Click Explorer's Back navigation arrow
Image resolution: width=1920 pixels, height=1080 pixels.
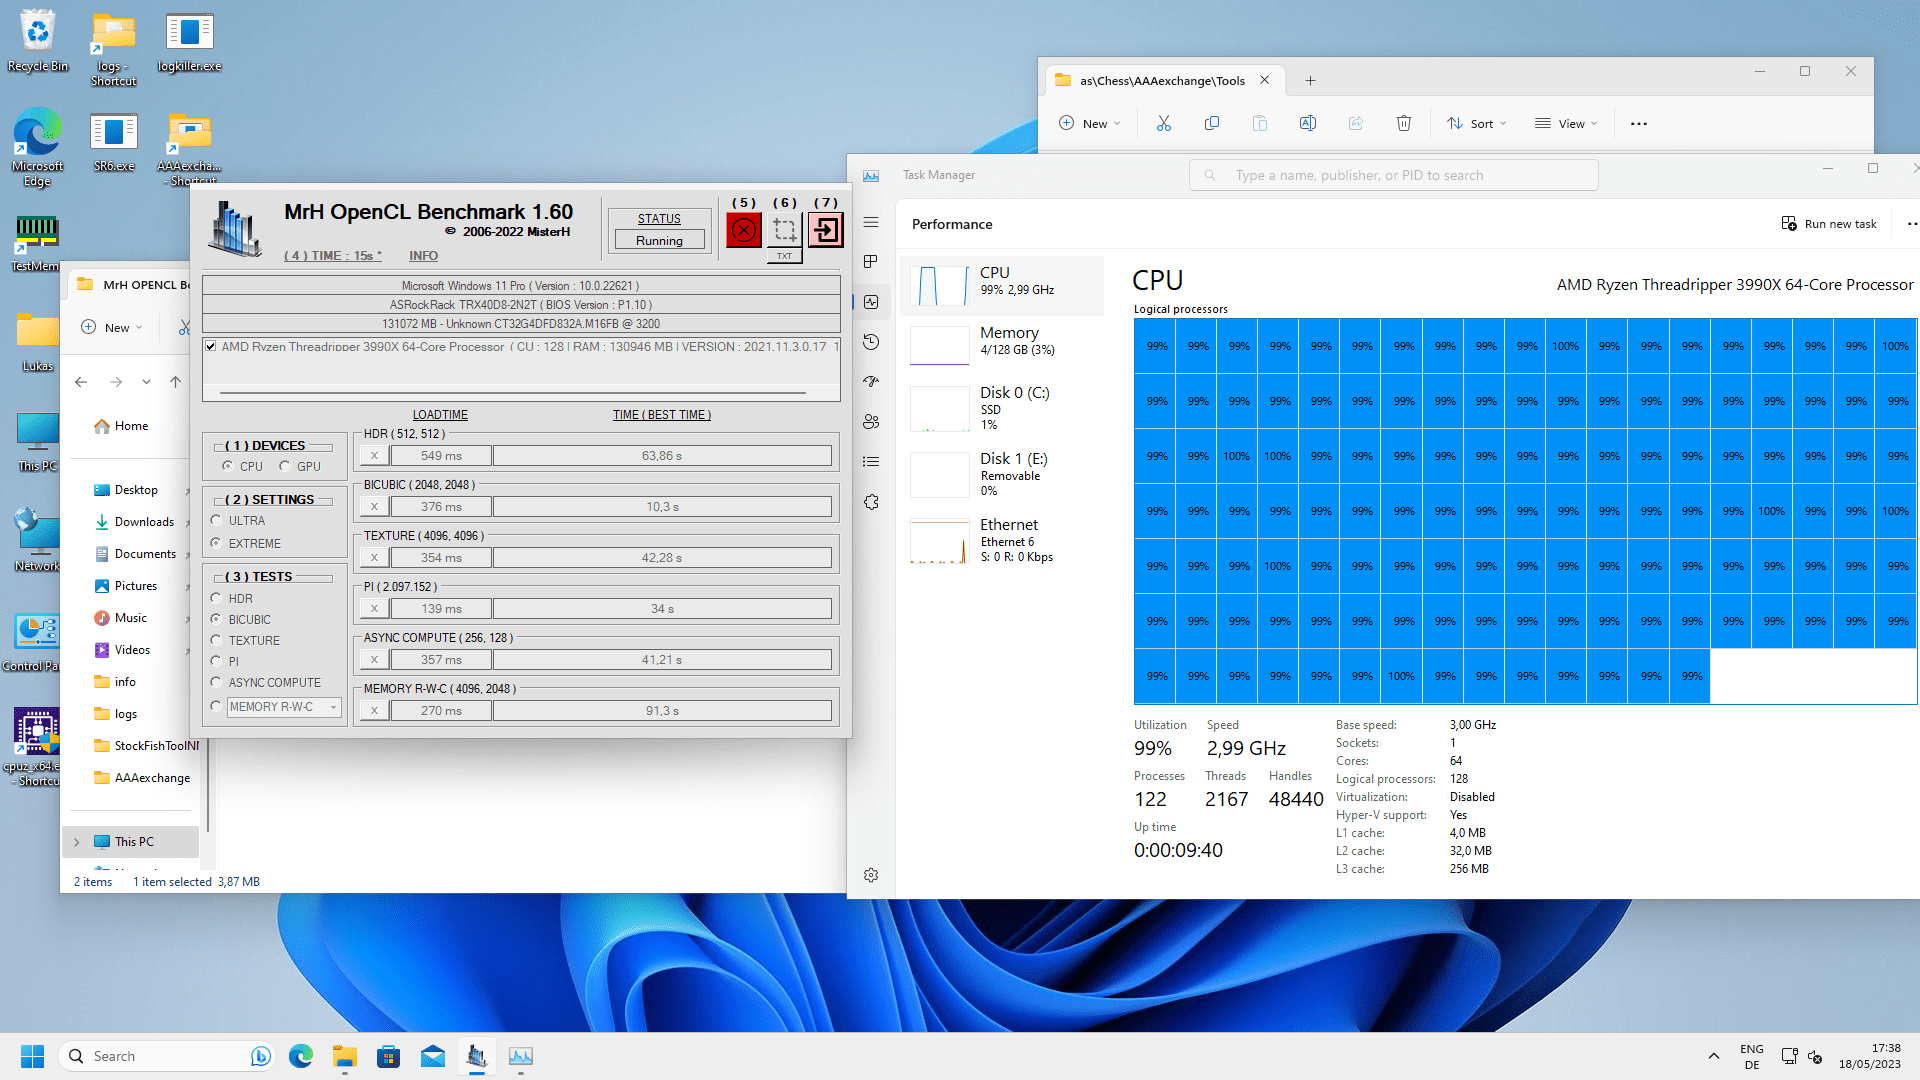point(81,382)
